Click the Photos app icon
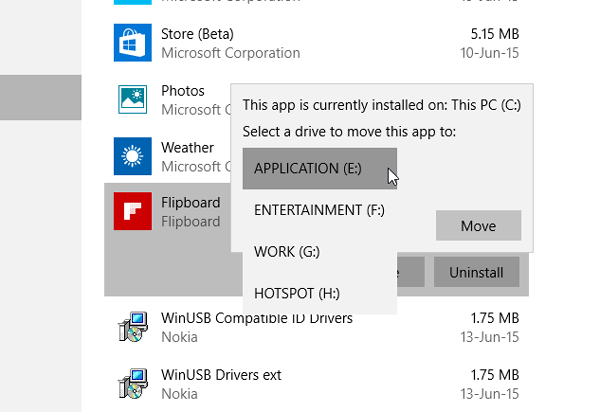Image resolution: width=600 pixels, height=412 pixels. point(132,99)
